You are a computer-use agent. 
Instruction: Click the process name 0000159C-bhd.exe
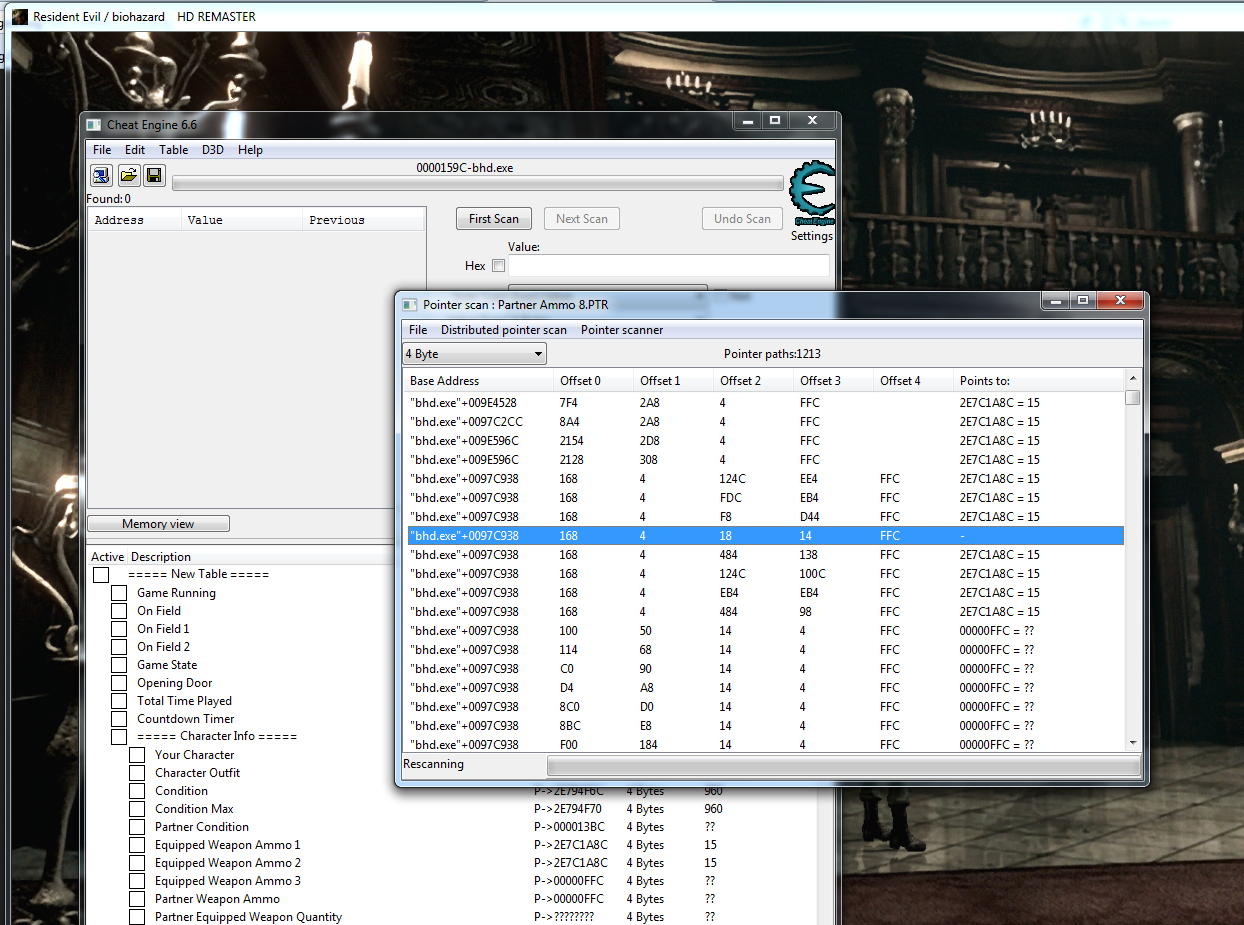point(465,168)
